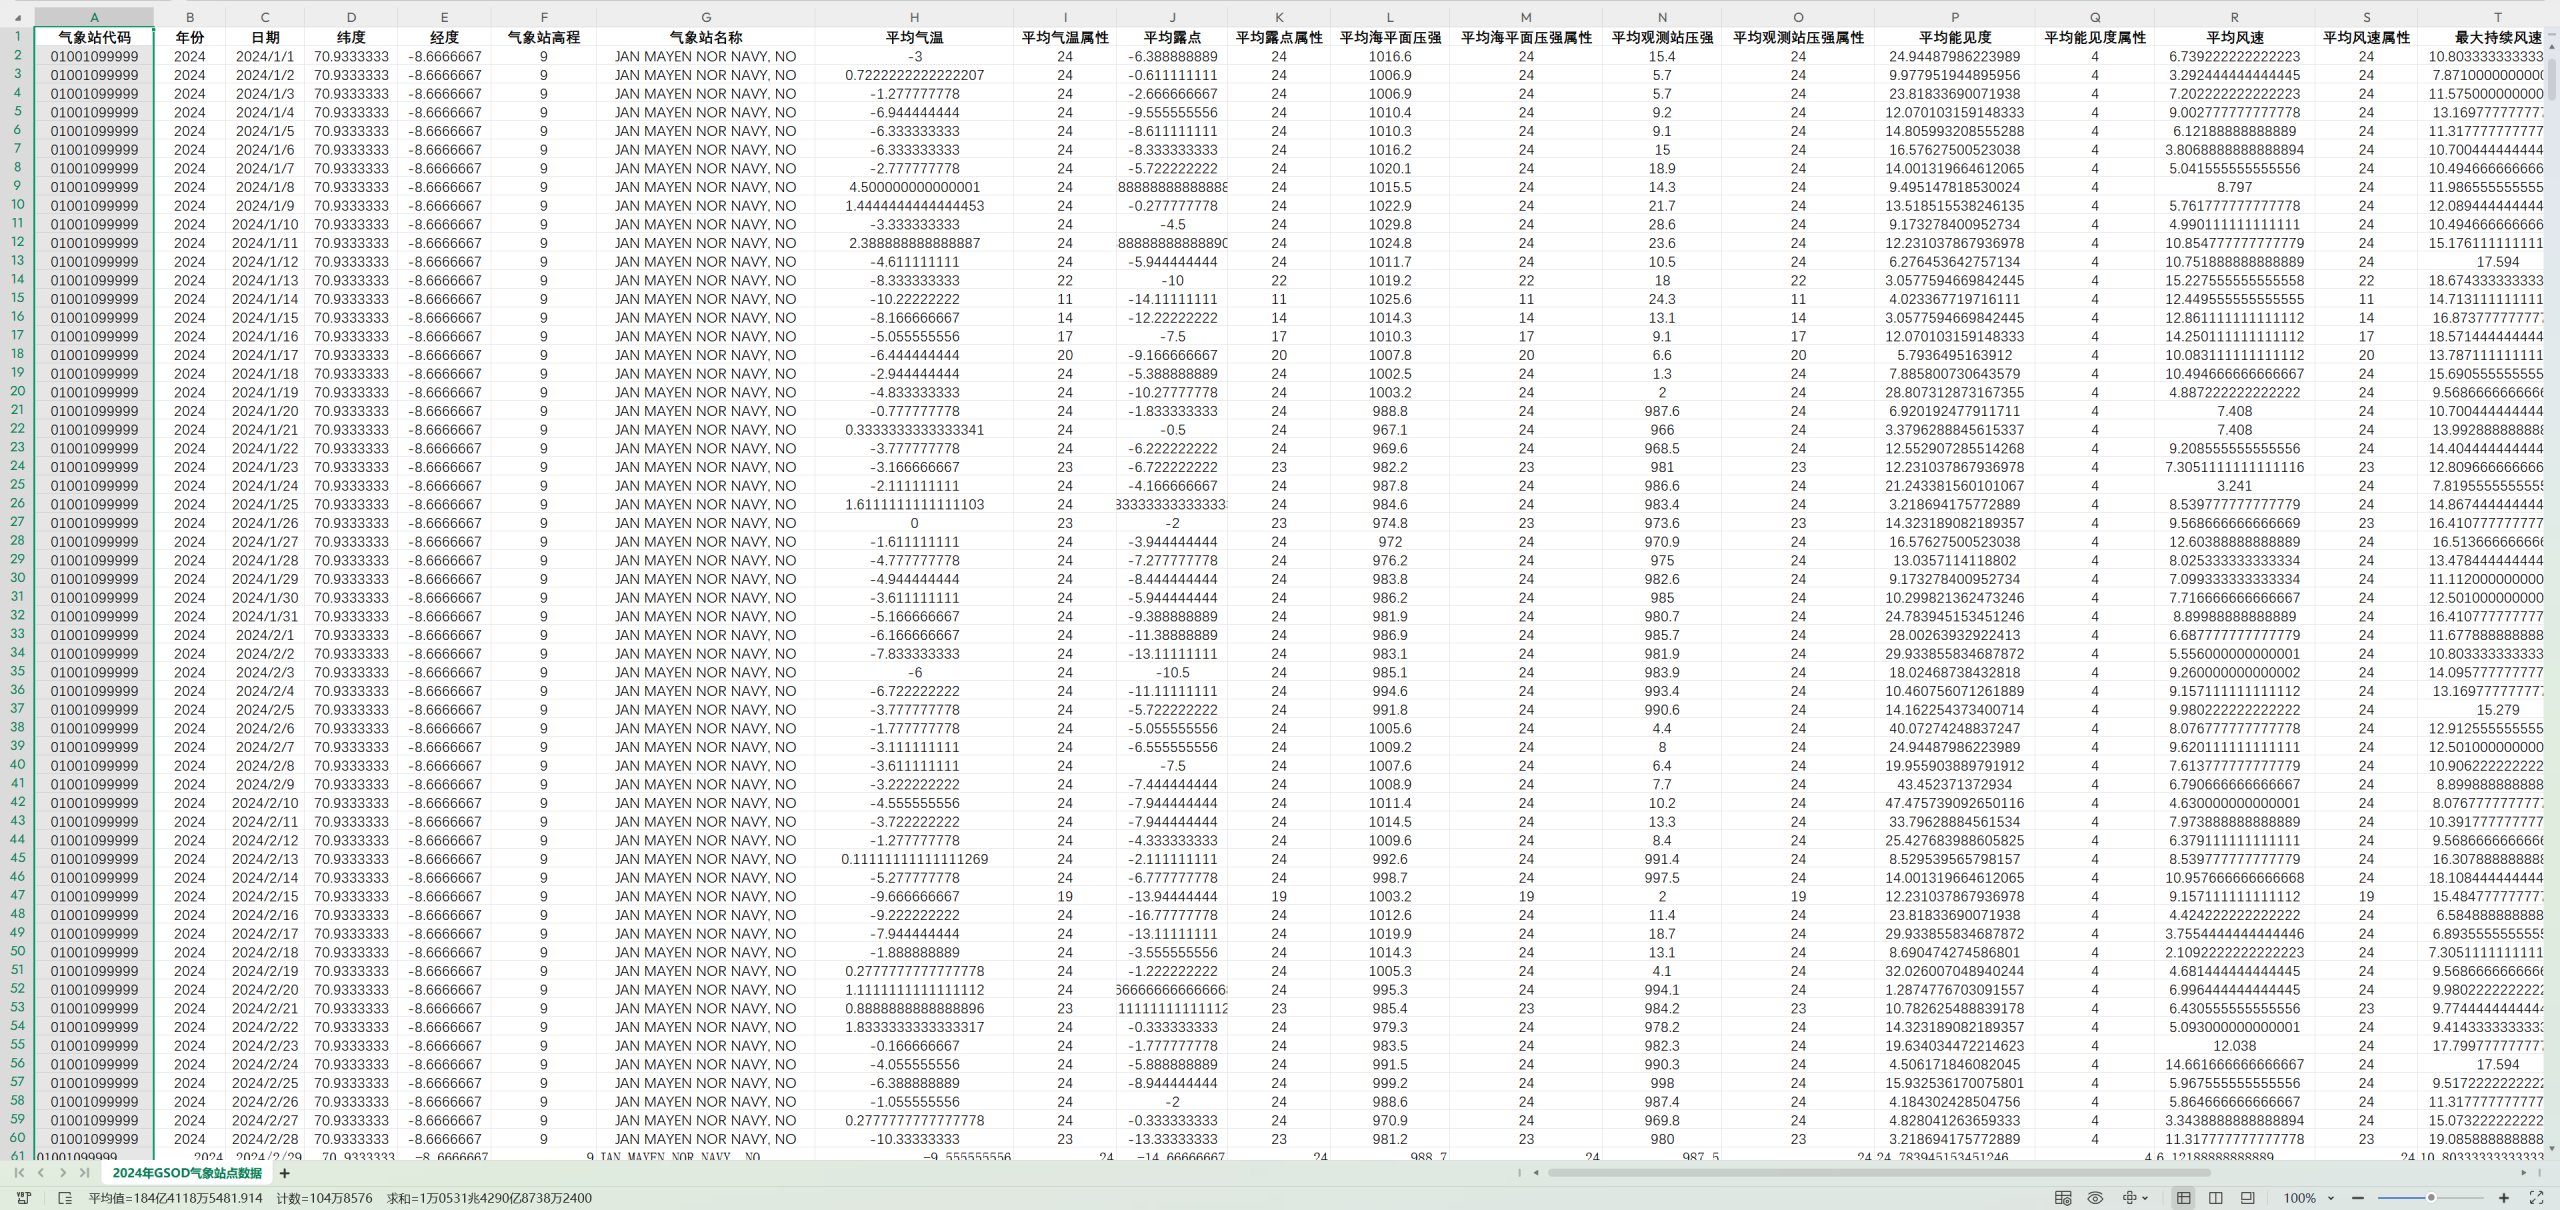Open table statistics settings icon in status bar
This screenshot has height=1210, width=2560.
click(x=2062, y=1198)
